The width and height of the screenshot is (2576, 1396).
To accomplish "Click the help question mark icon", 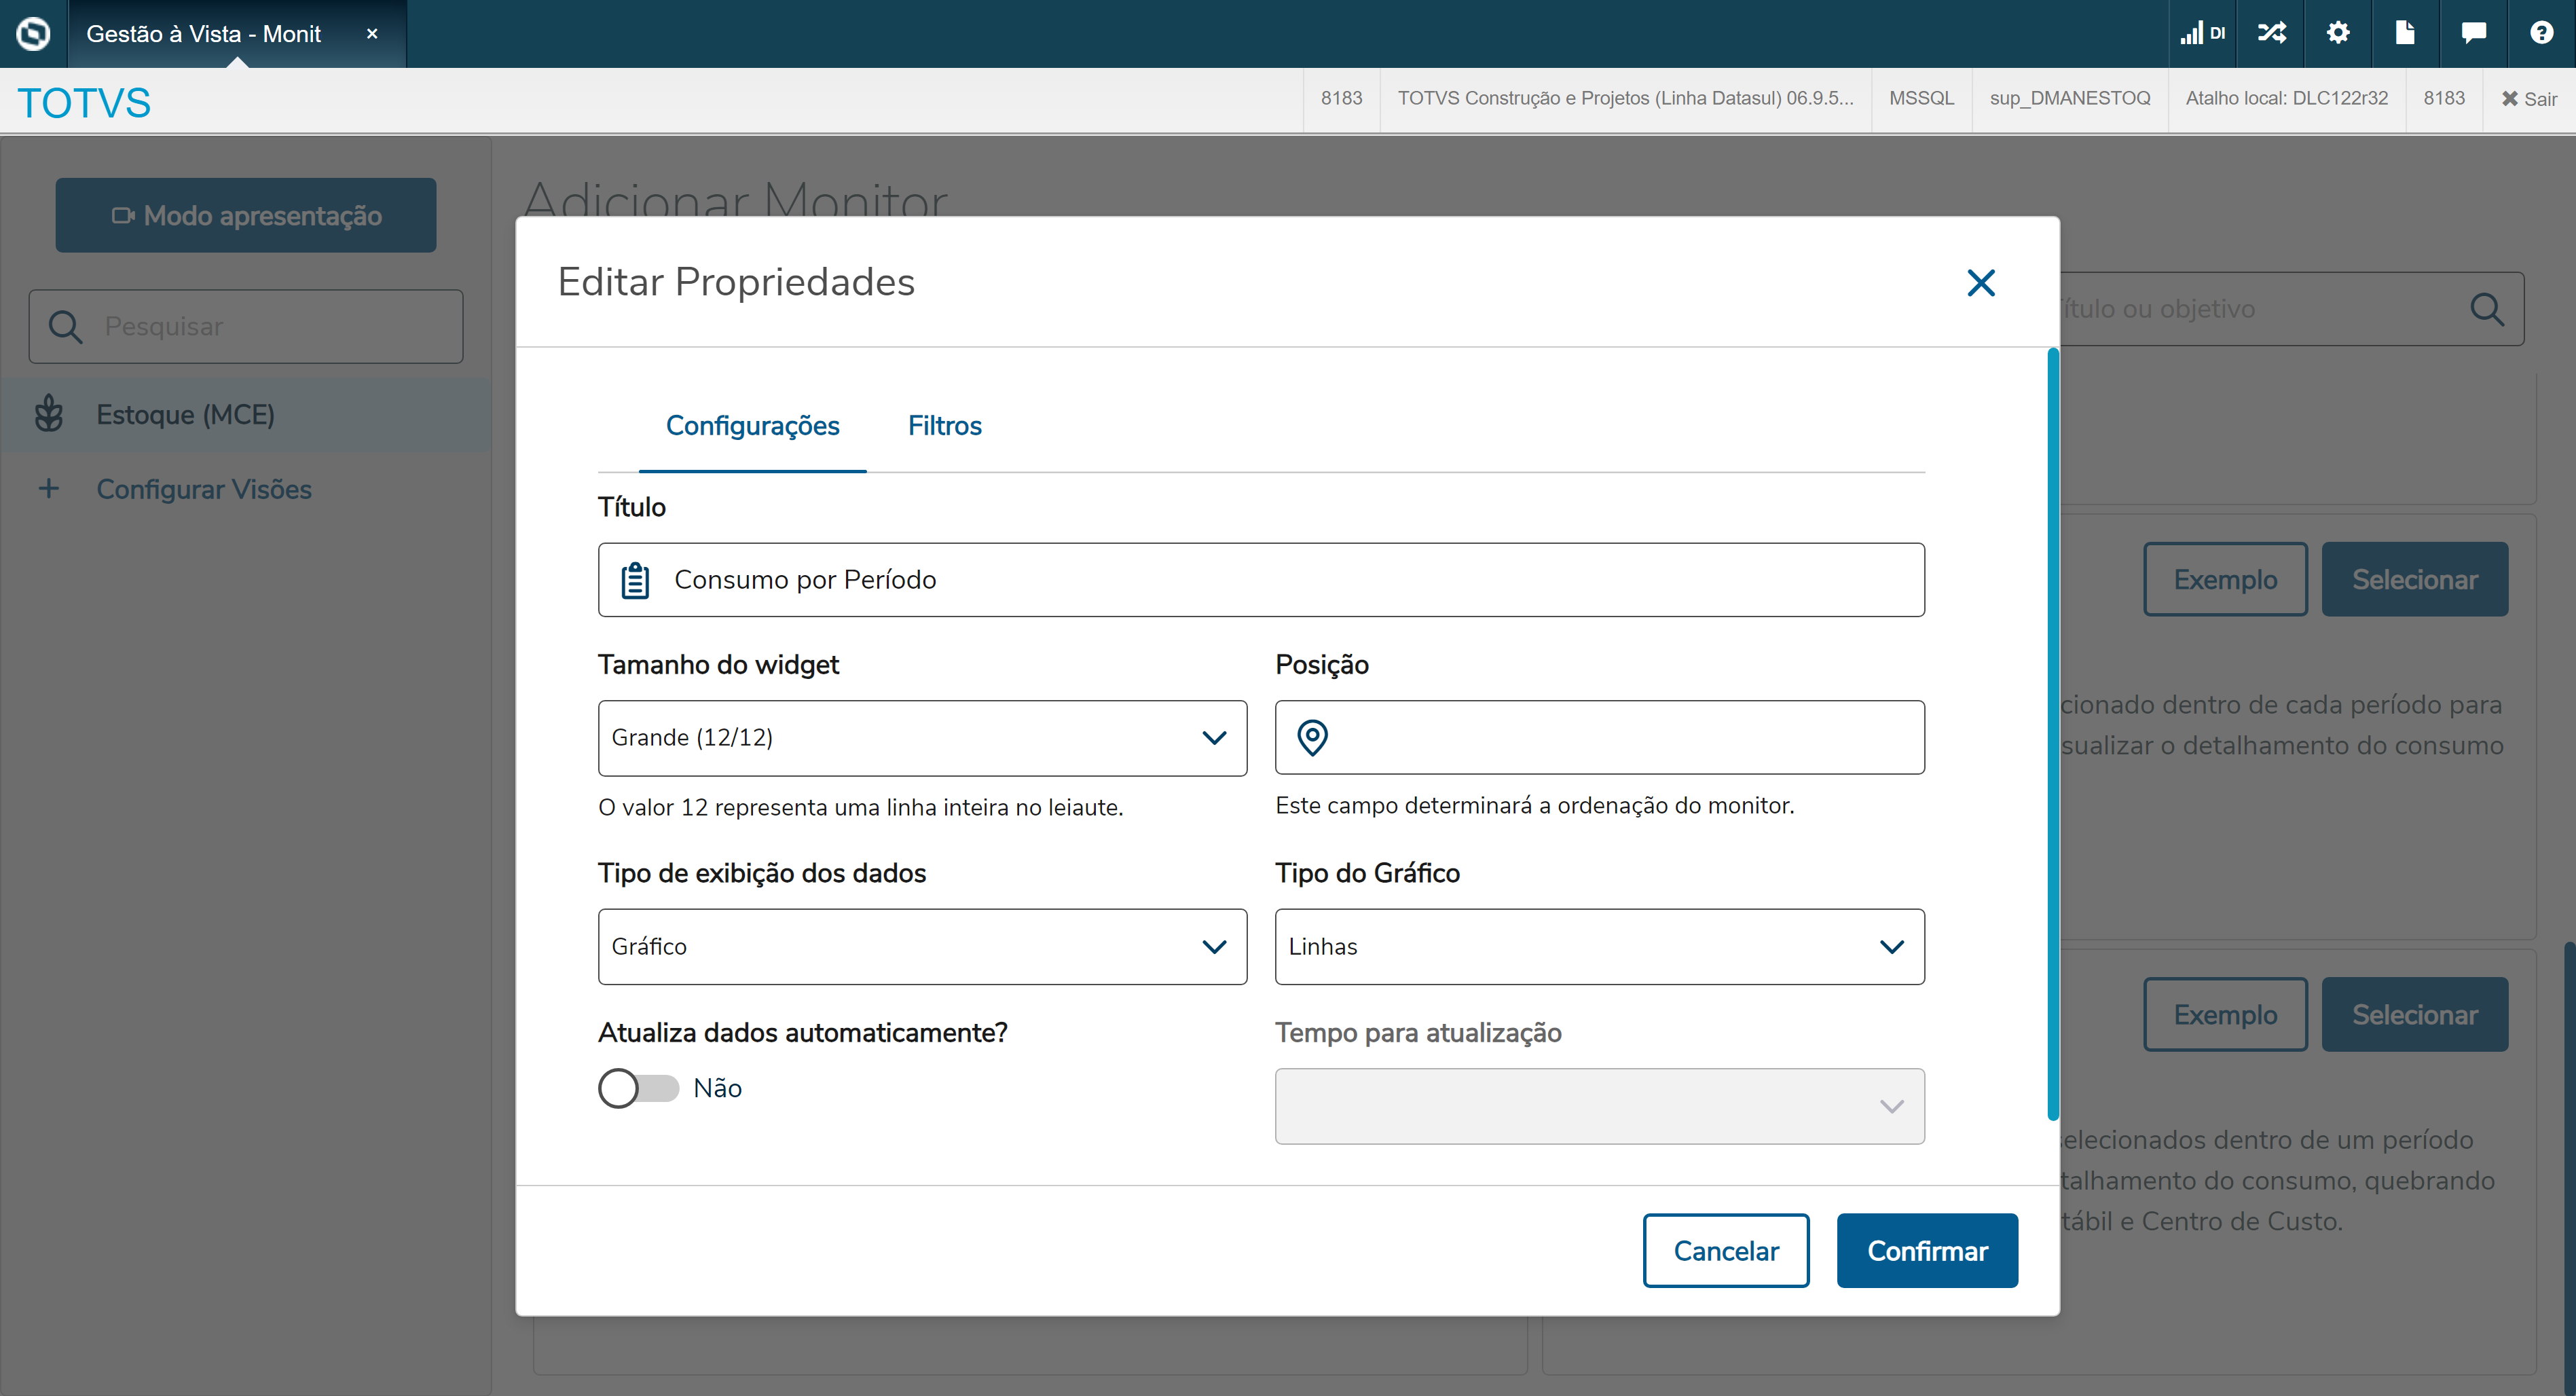I will (x=2541, y=33).
